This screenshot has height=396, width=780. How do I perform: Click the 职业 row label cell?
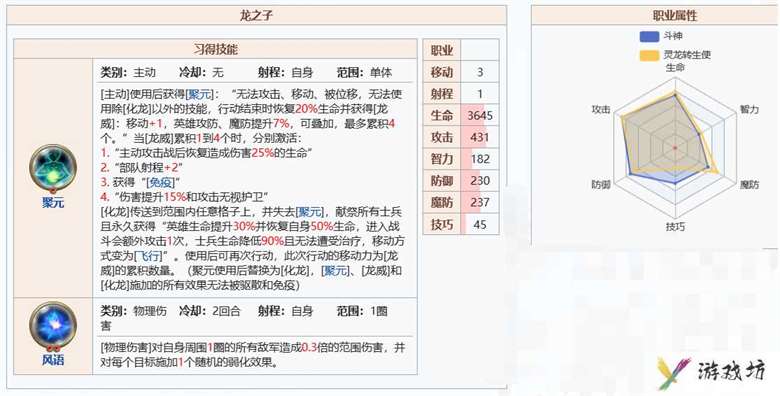click(x=442, y=50)
